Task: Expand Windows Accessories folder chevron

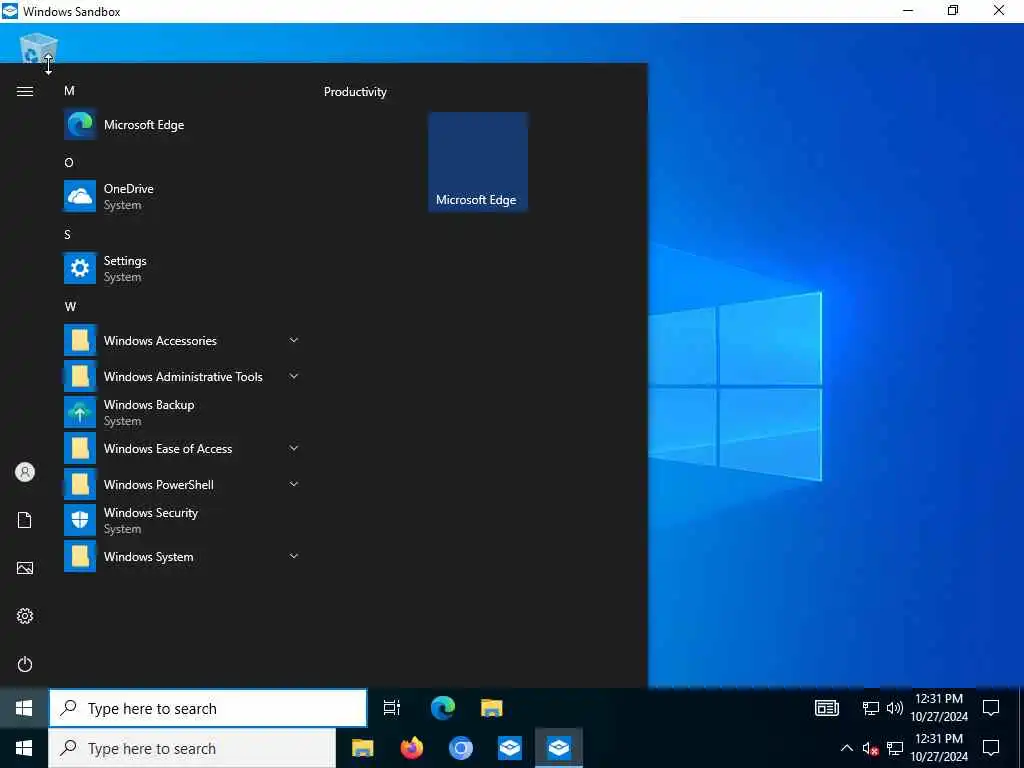Action: point(294,340)
